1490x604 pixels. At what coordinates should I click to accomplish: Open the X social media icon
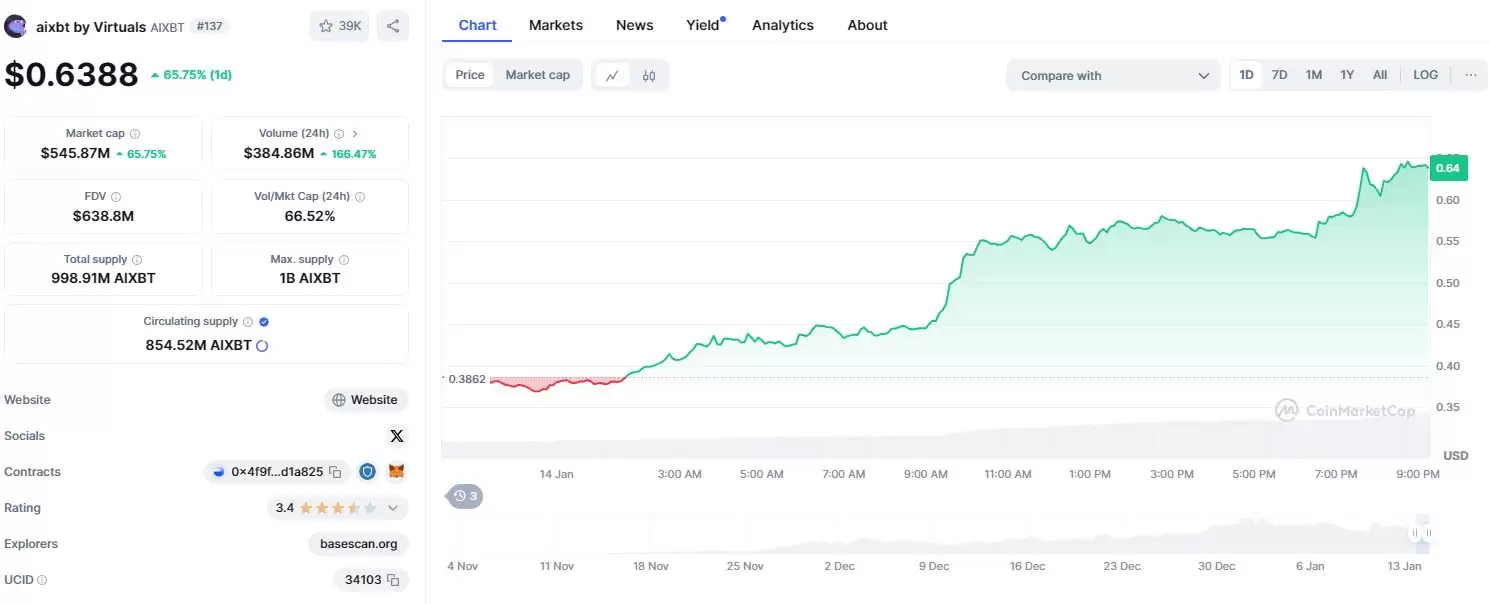click(396, 436)
